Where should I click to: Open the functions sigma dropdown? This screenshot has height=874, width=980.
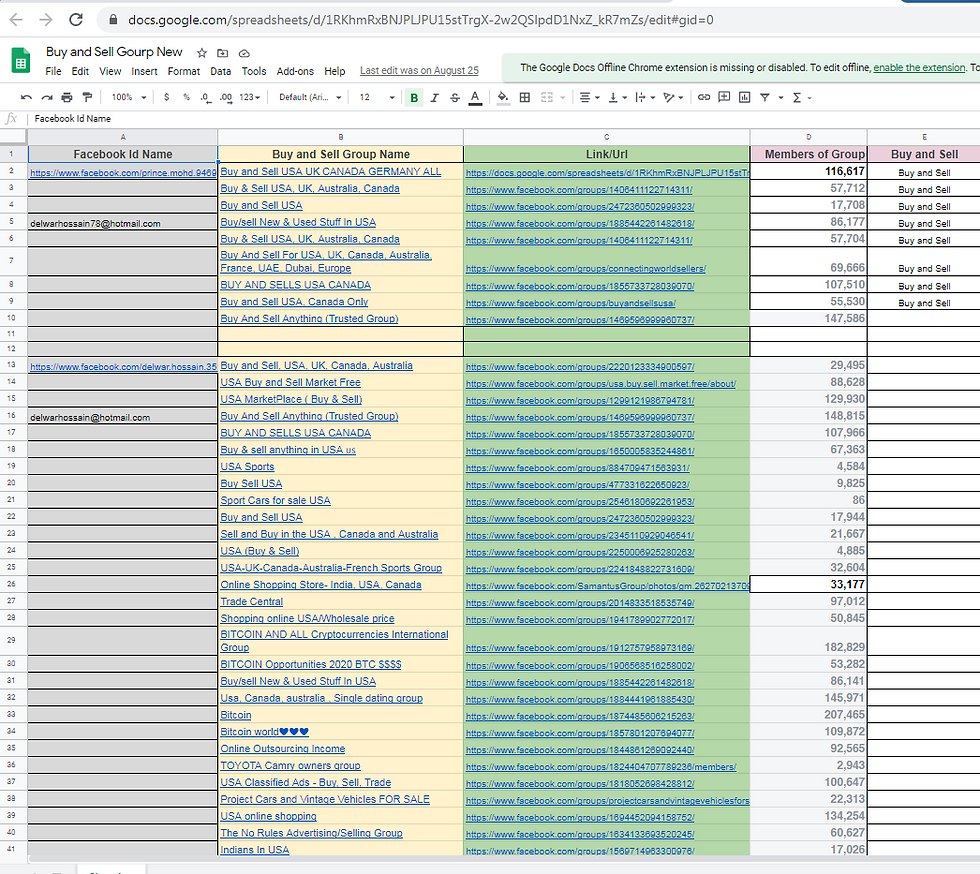(801, 98)
